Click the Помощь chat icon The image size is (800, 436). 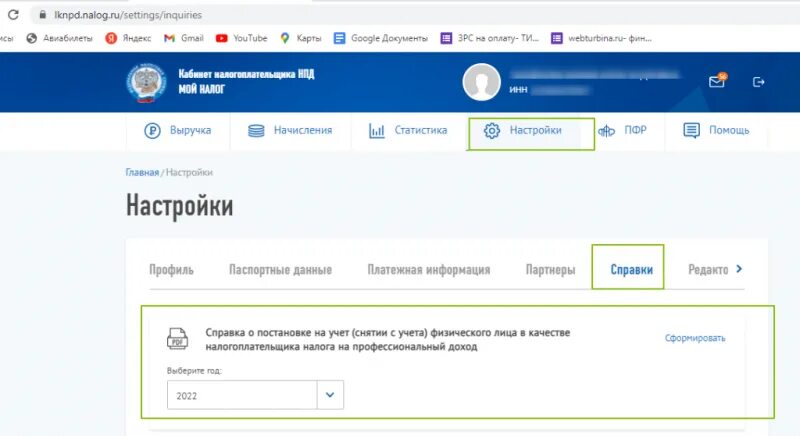coord(691,131)
